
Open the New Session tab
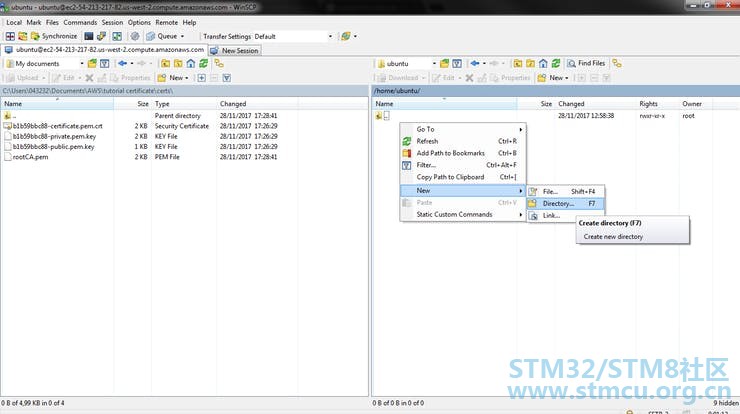click(x=235, y=51)
